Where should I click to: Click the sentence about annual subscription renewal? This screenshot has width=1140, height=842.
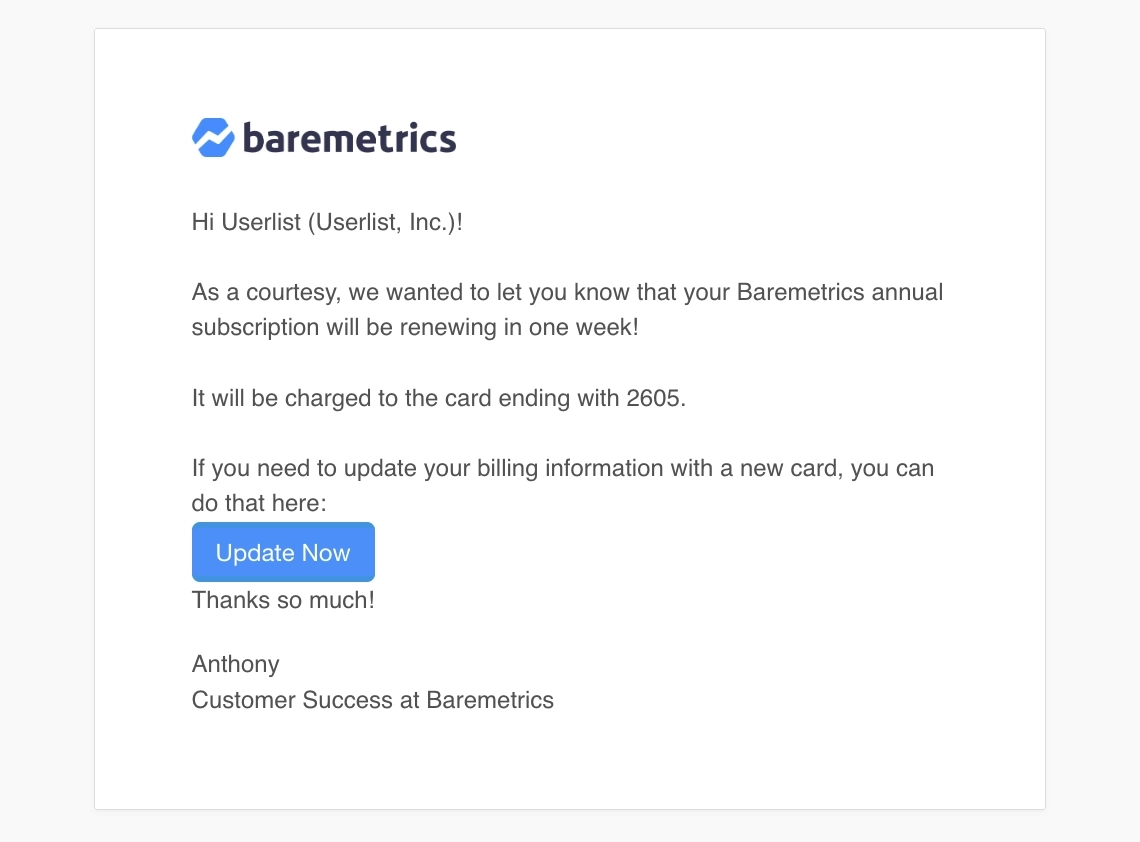click(567, 309)
